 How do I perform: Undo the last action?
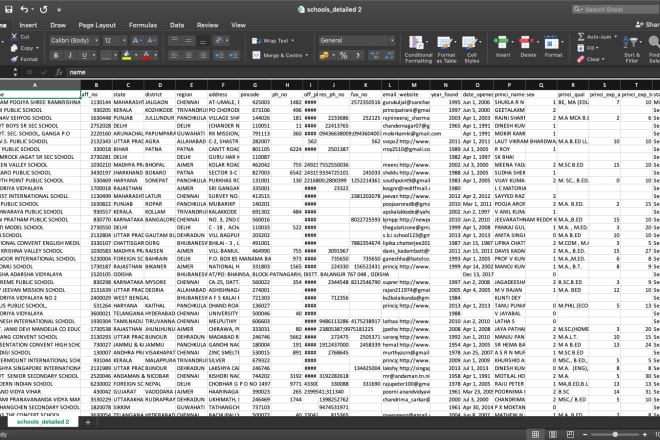pyautogui.click(x=24, y=9)
